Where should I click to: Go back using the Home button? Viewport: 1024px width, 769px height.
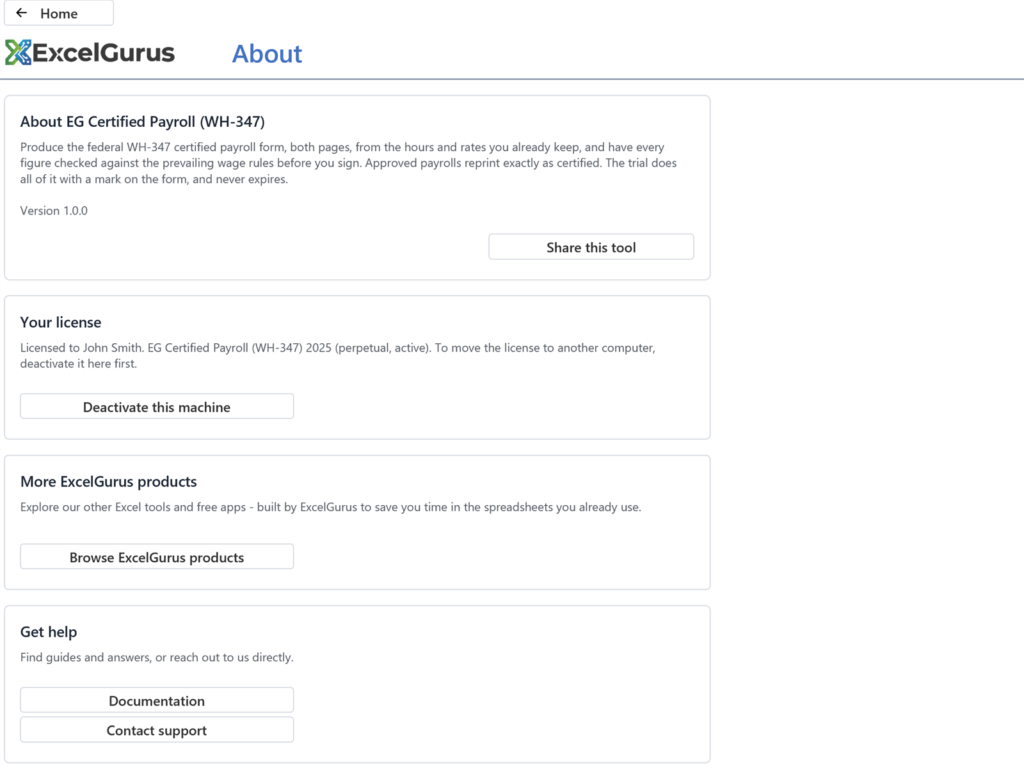click(59, 13)
